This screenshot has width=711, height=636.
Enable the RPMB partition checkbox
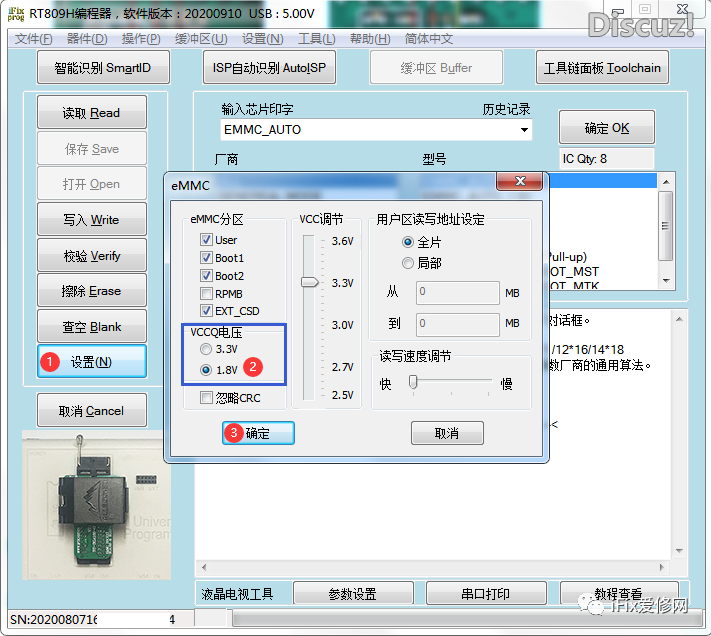206,294
